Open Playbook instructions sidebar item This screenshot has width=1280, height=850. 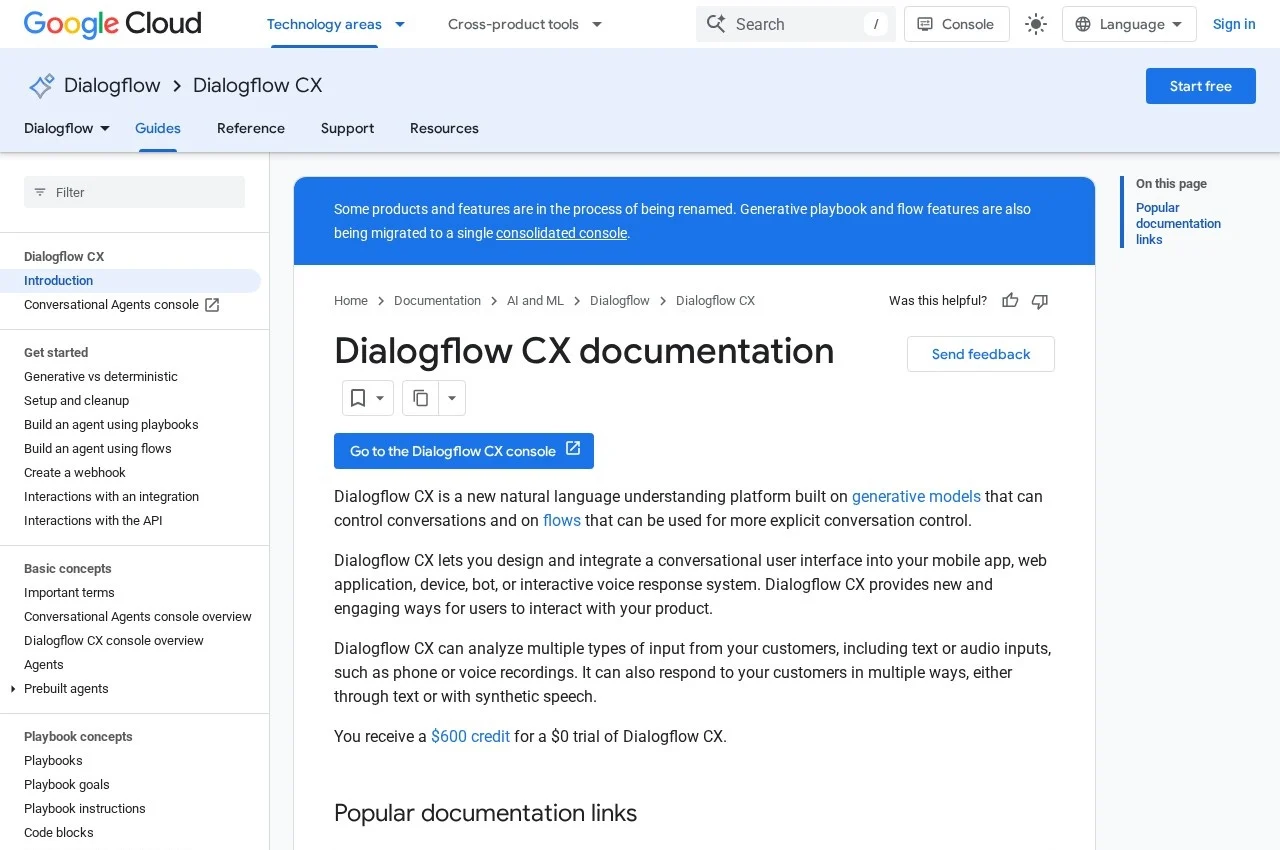click(85, 809)
